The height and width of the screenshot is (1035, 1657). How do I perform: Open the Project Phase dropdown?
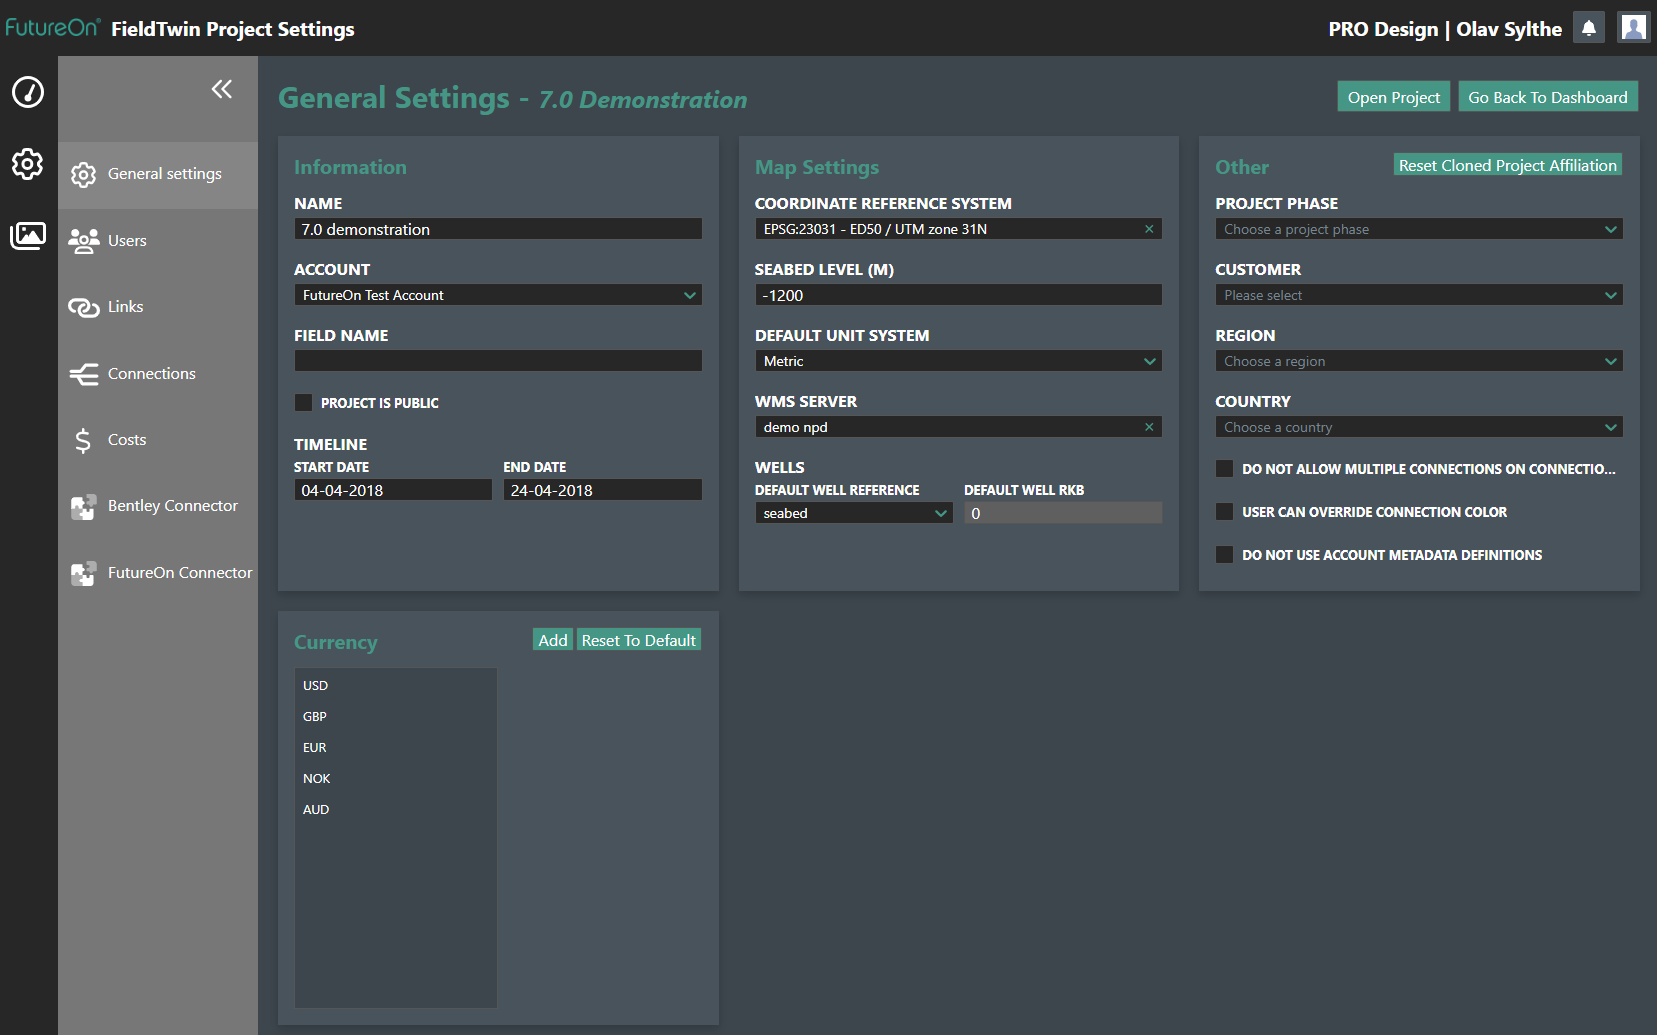point(1419,229)
